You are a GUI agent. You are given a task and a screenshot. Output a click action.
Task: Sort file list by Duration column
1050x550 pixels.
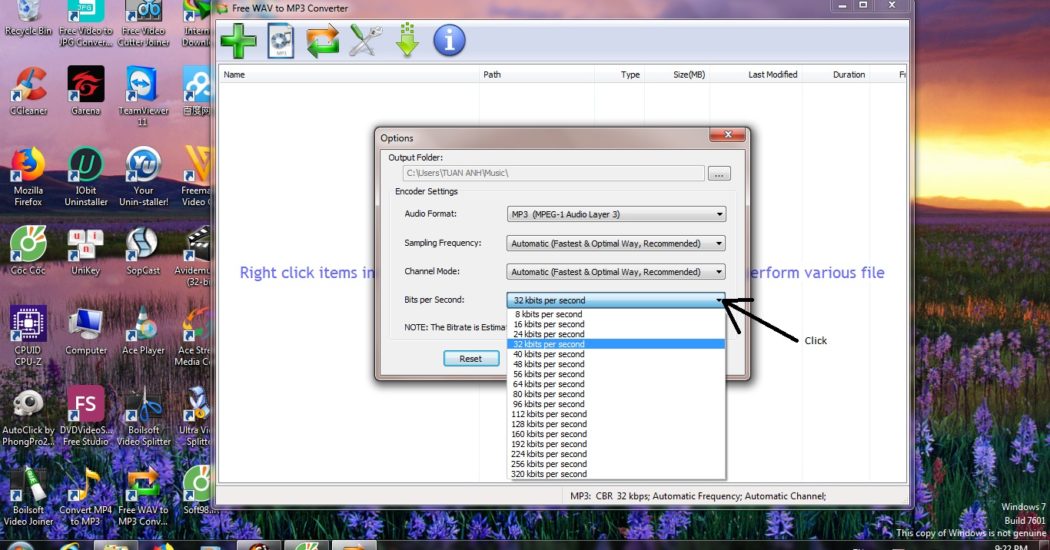click(836, 75)
